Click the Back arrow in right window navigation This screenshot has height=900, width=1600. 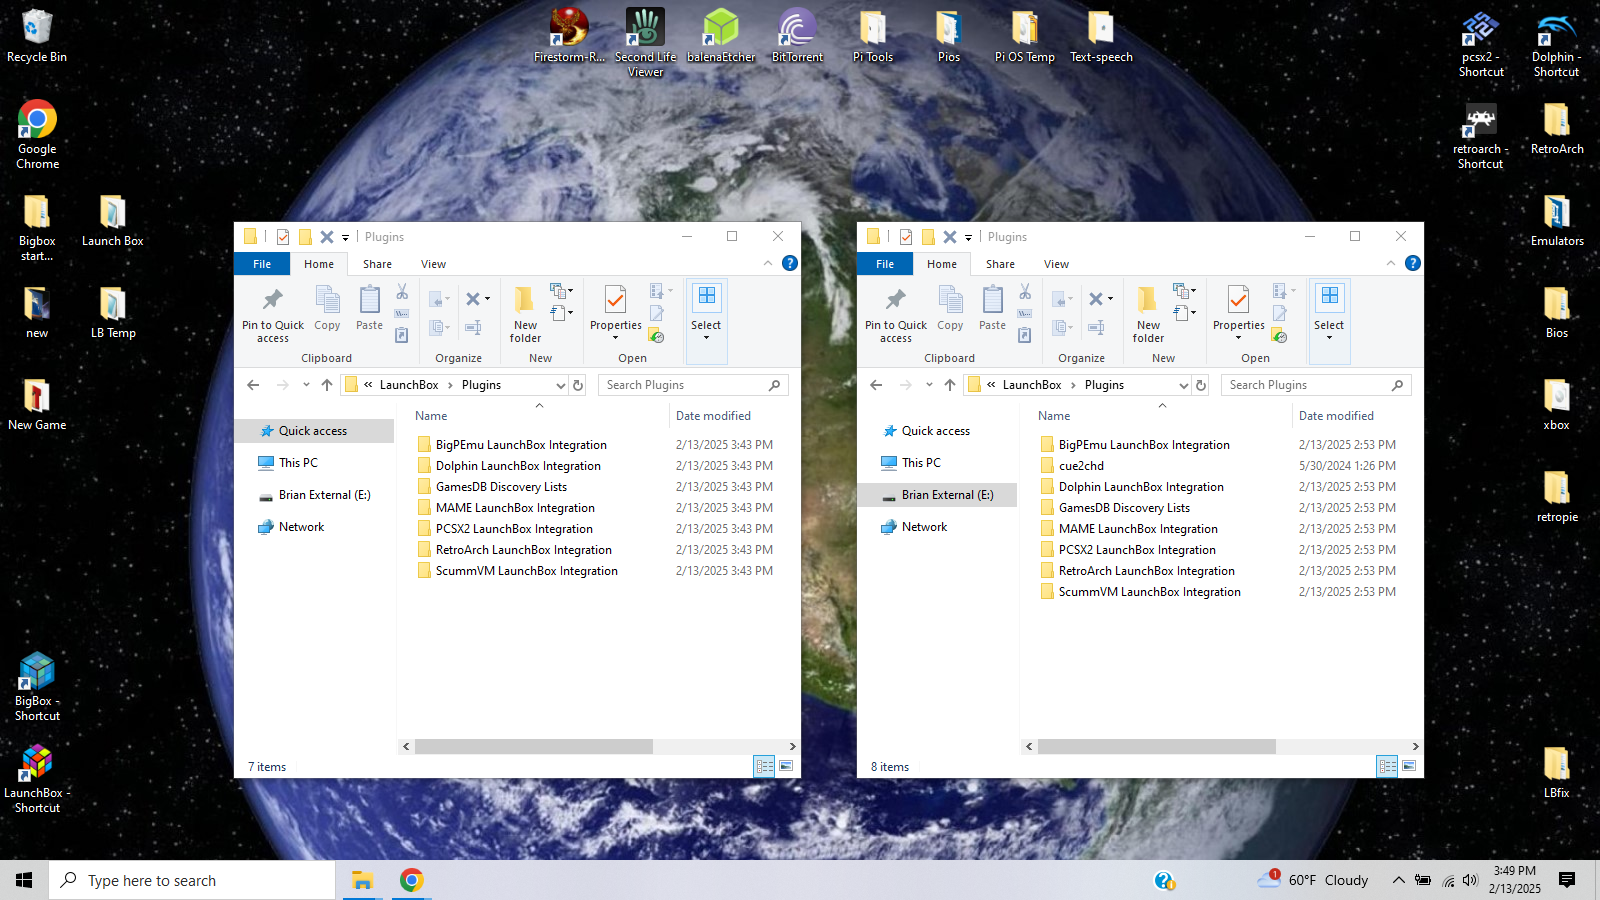point(876,385)
